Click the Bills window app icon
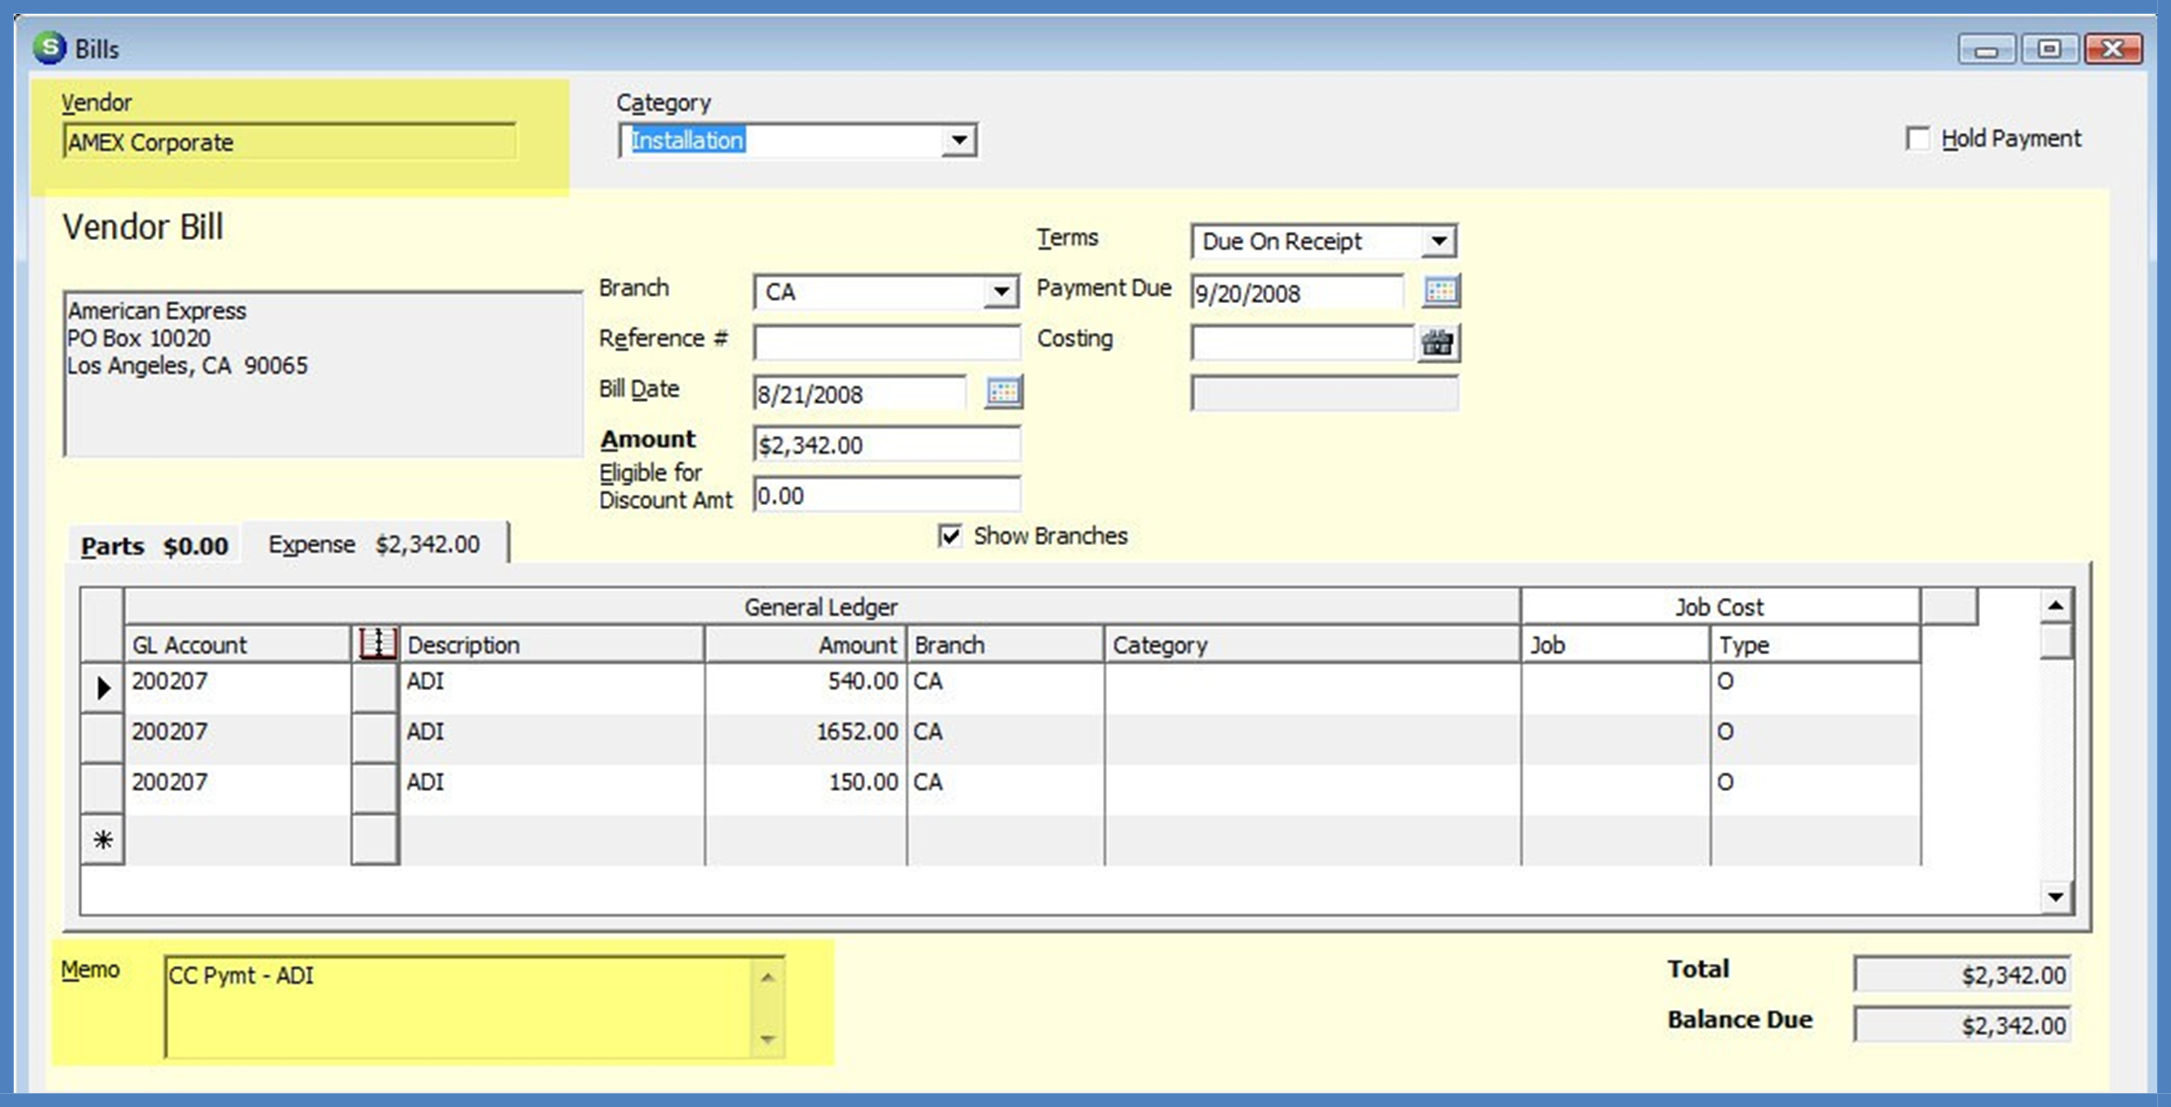 pyautogui.click(x=49, y=48)
